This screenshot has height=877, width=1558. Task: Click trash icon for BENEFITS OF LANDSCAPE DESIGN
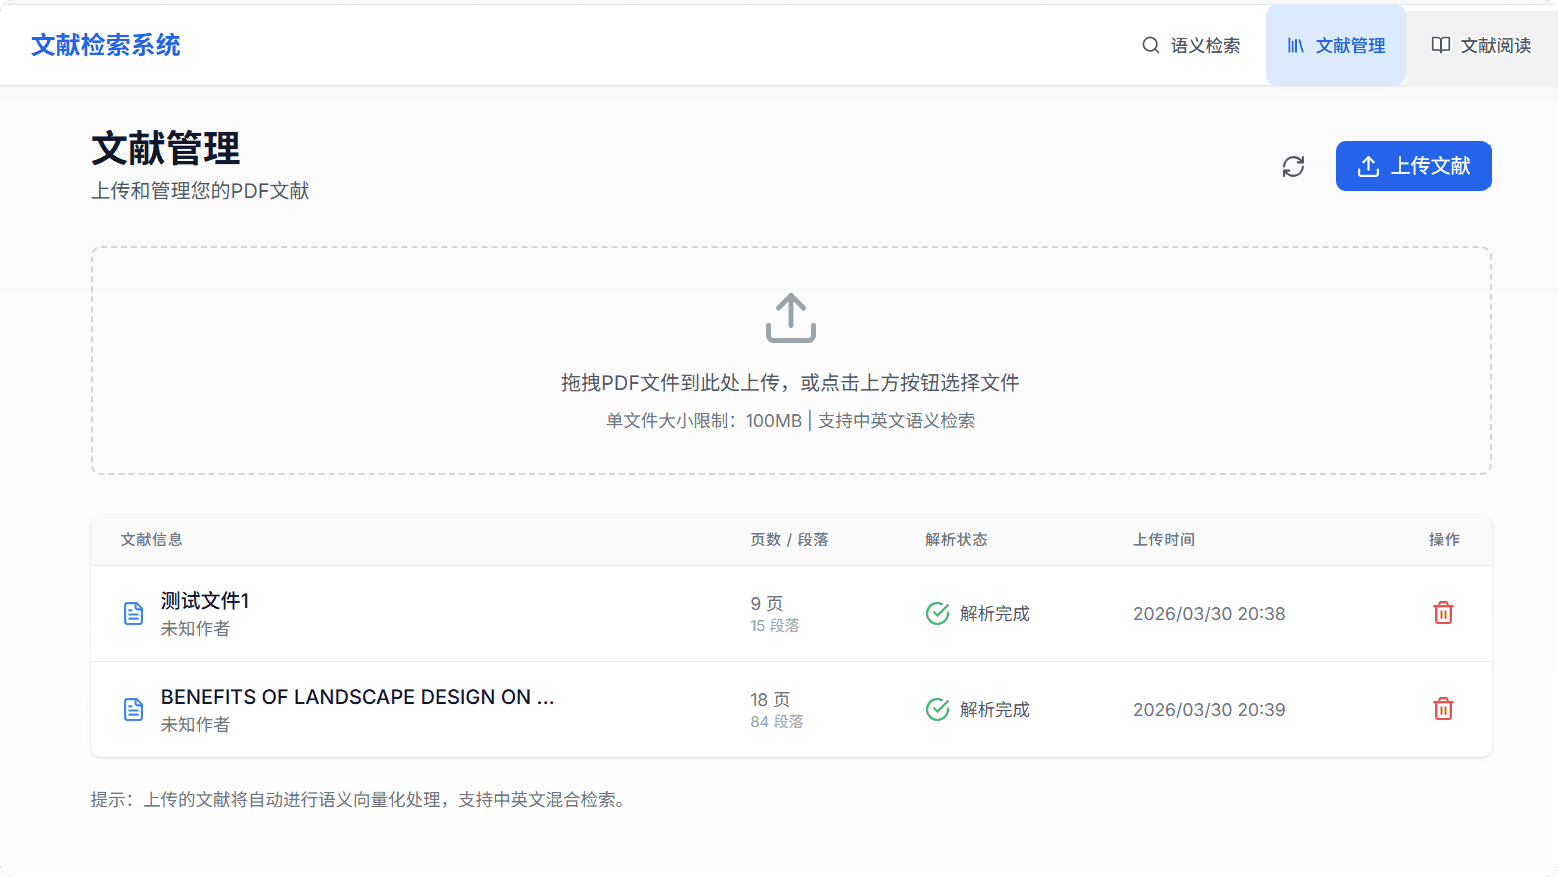click(1443, 709)
